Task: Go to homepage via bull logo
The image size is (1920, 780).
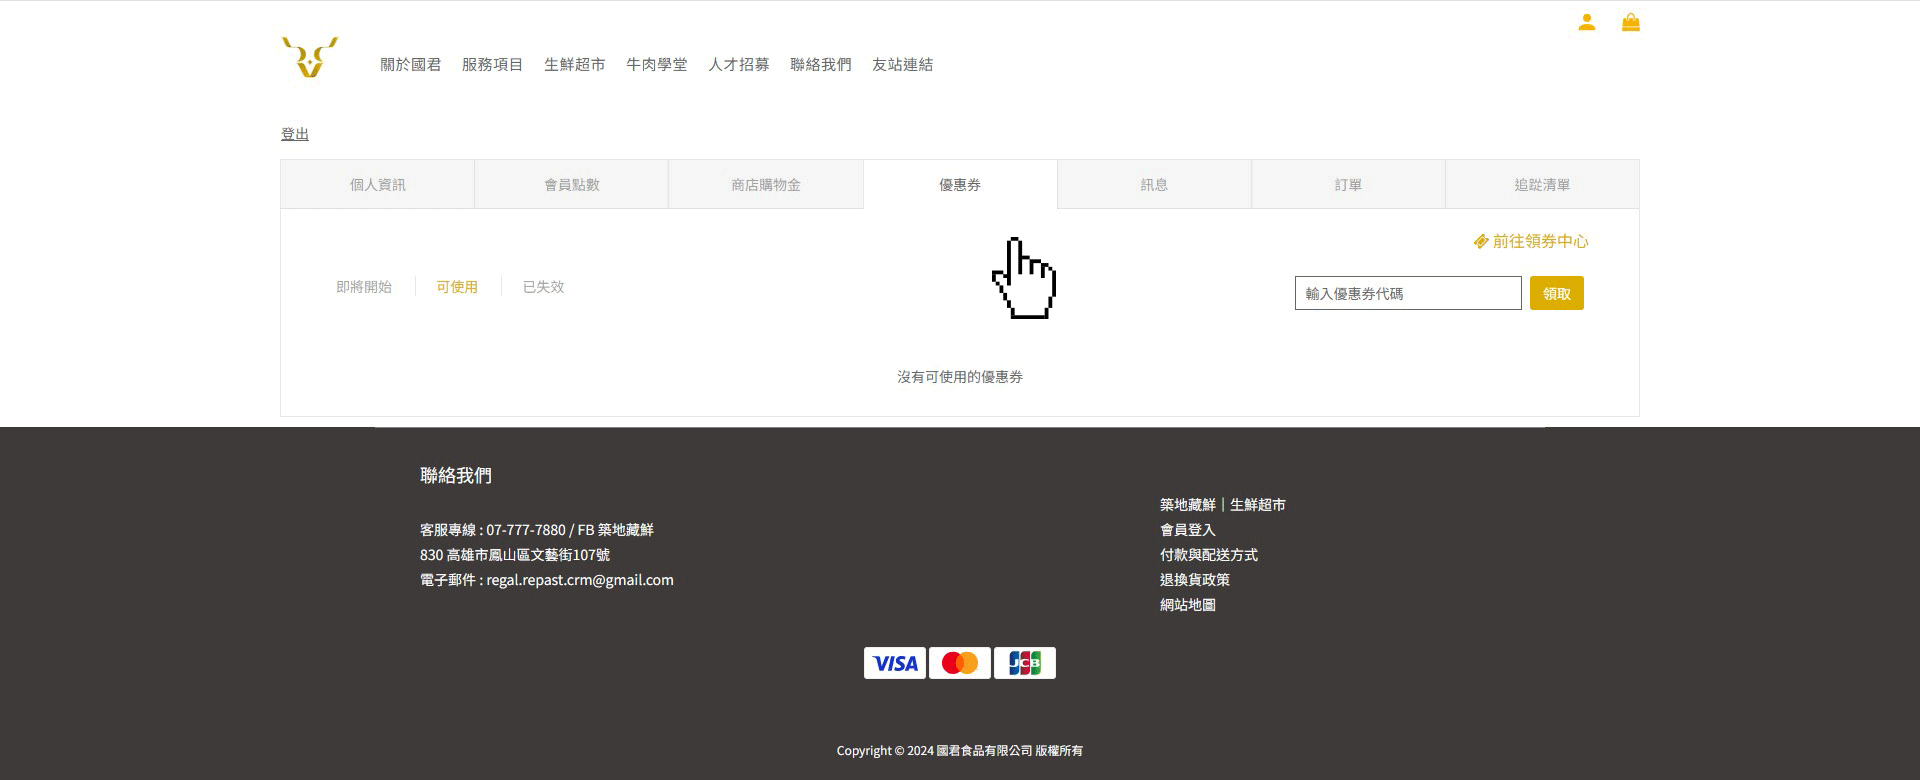Action: coord(310,57)
